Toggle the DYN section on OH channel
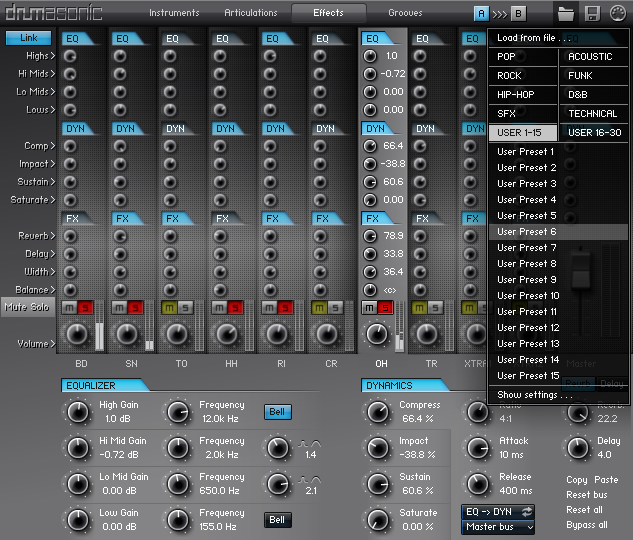Viewport: 633px width, 540px height. tap(378, 129)
